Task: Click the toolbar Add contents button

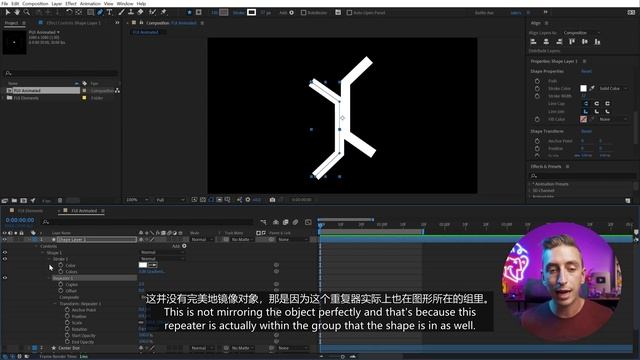Action: click(x=291, y=13)
